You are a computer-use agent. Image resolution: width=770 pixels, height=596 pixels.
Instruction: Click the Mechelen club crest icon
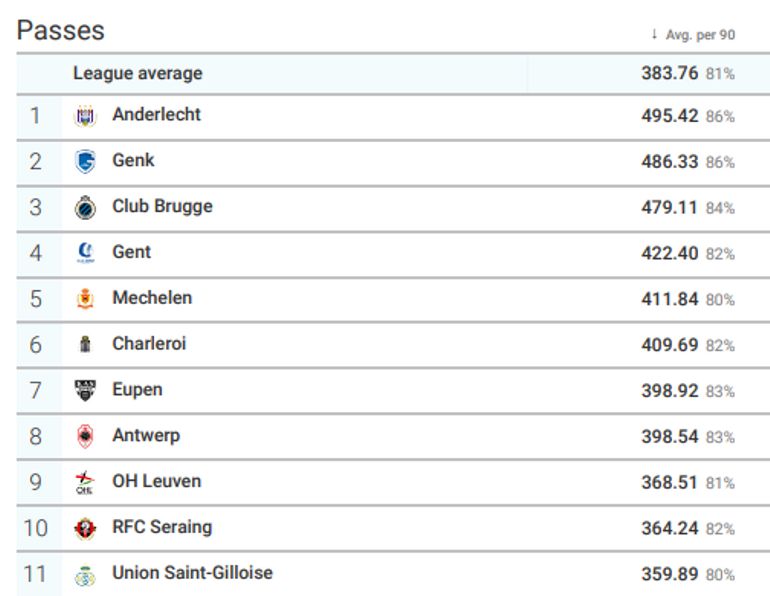pyautogui.click(x=85, y=299)
